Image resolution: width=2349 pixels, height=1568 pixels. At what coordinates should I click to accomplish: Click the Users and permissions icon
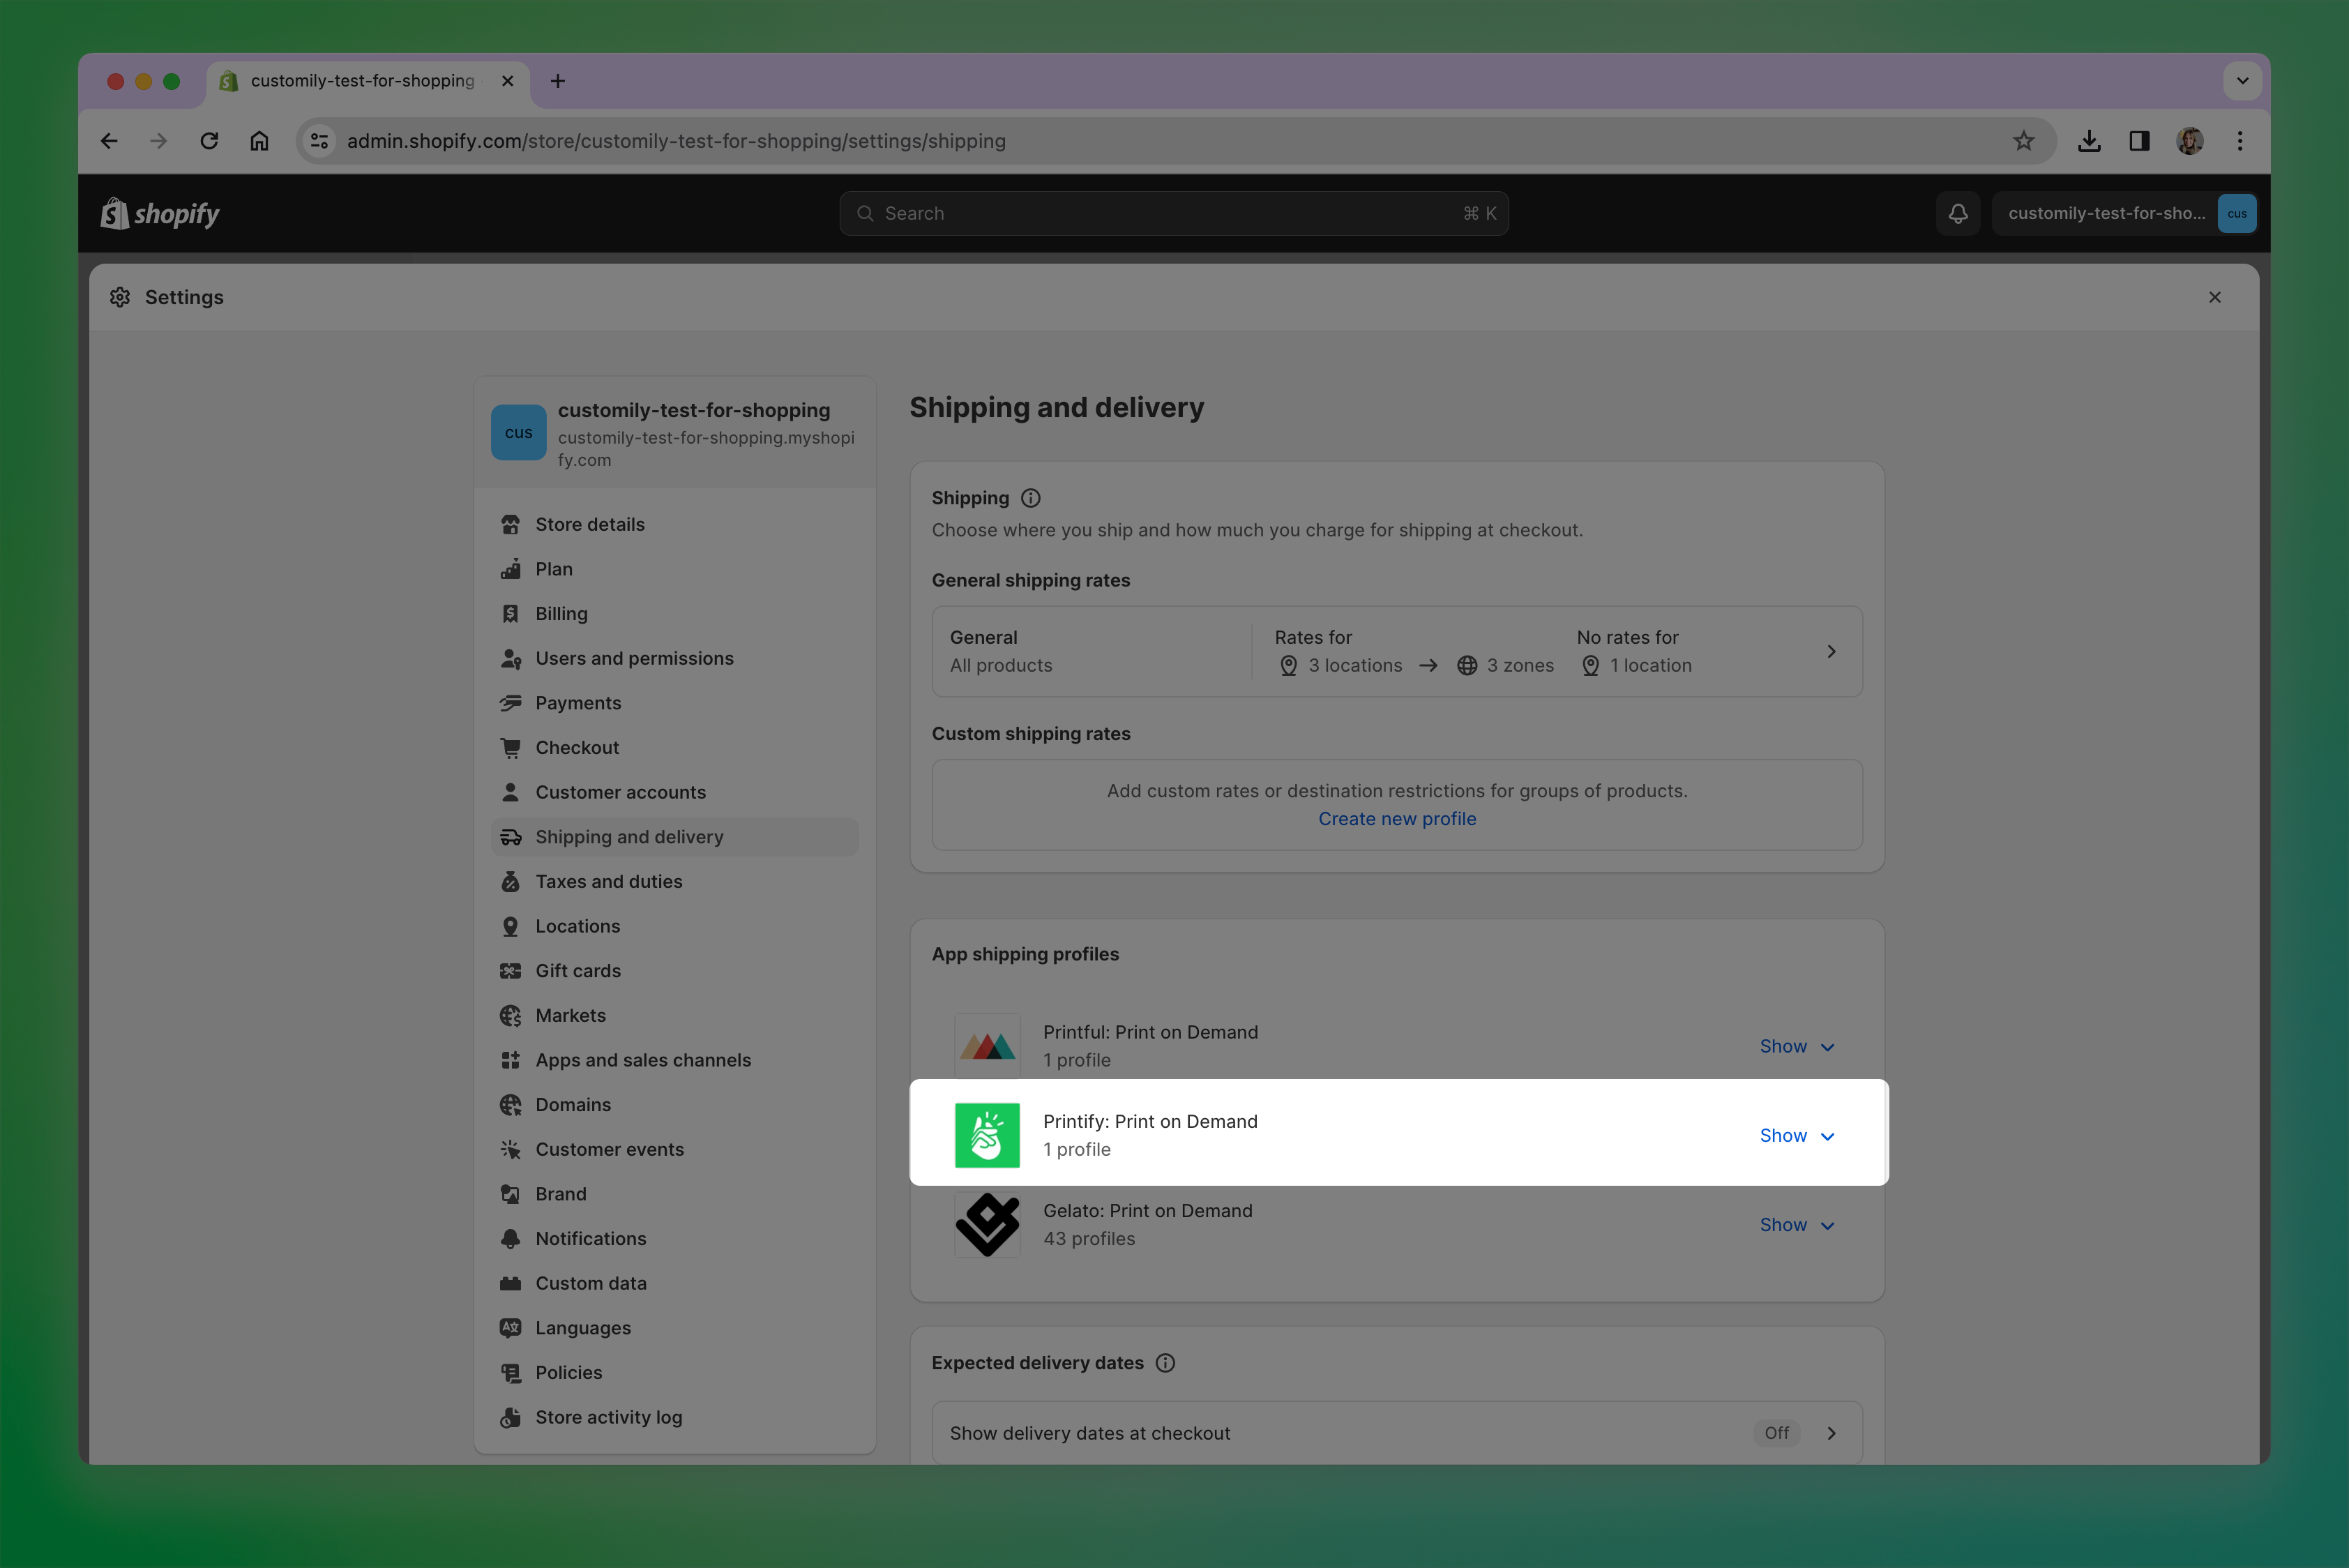point(511,658)
